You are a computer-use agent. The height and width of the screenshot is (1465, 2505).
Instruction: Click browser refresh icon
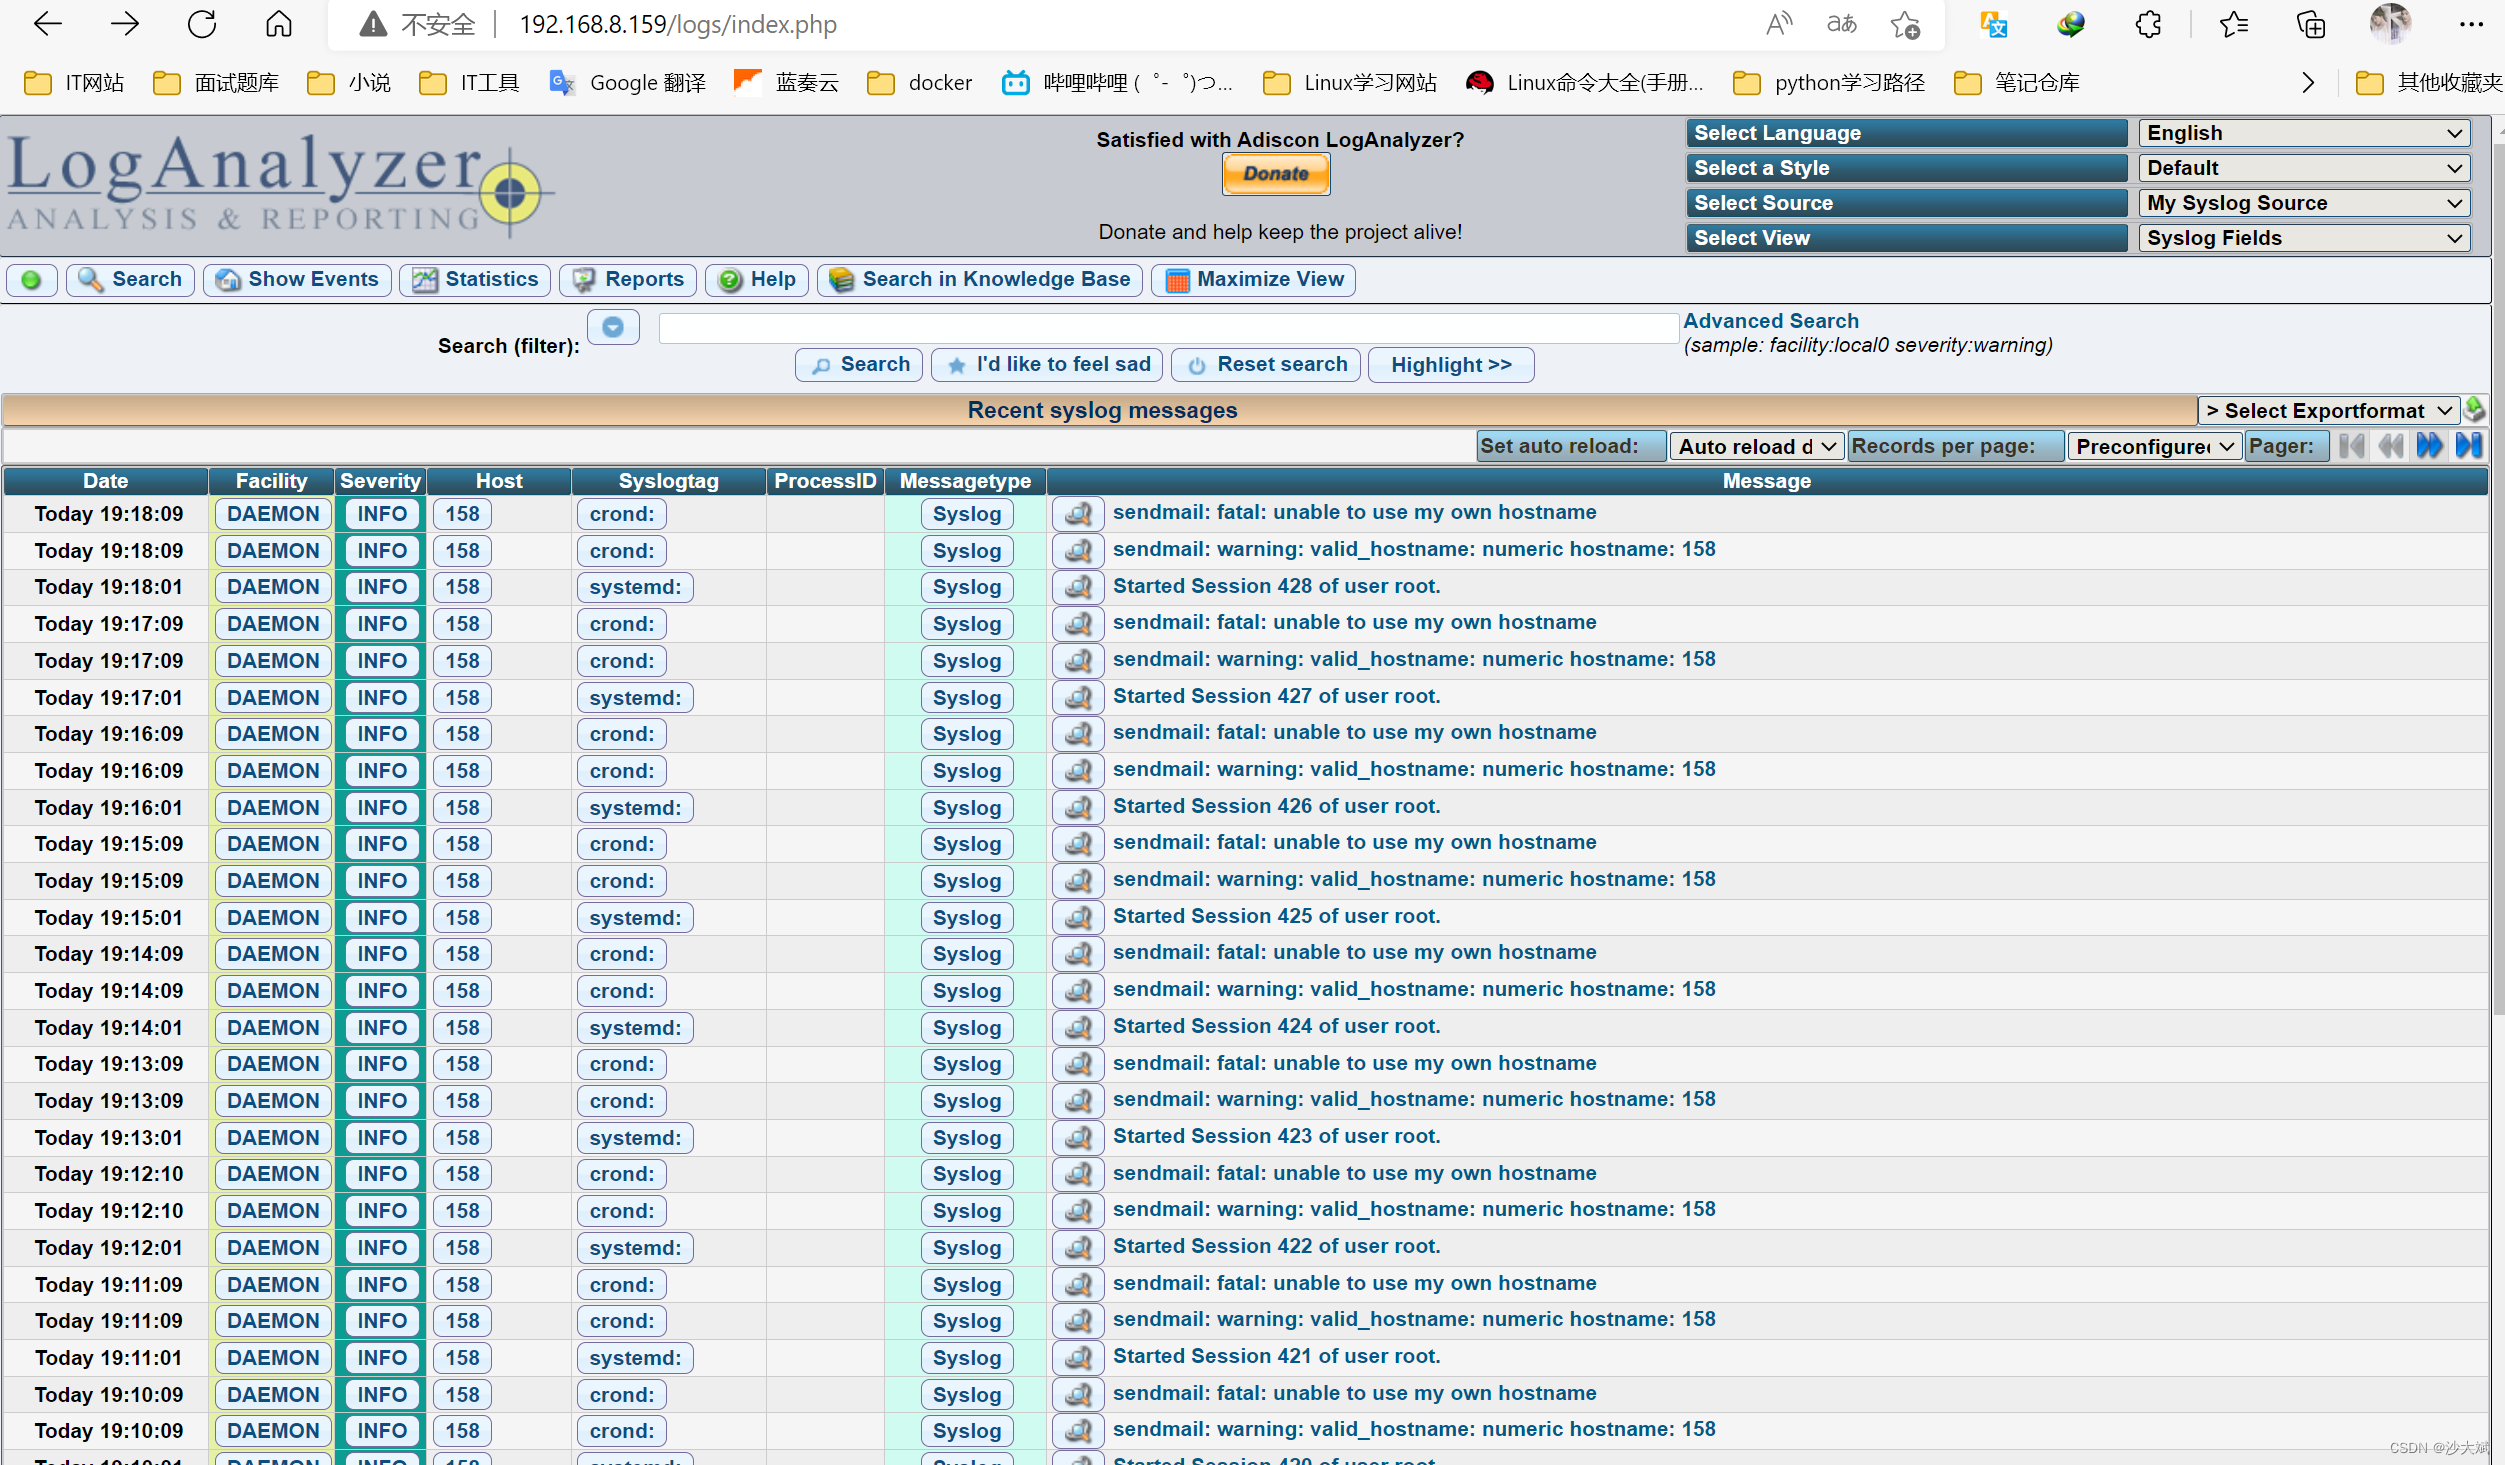click(x=201, y=24)
